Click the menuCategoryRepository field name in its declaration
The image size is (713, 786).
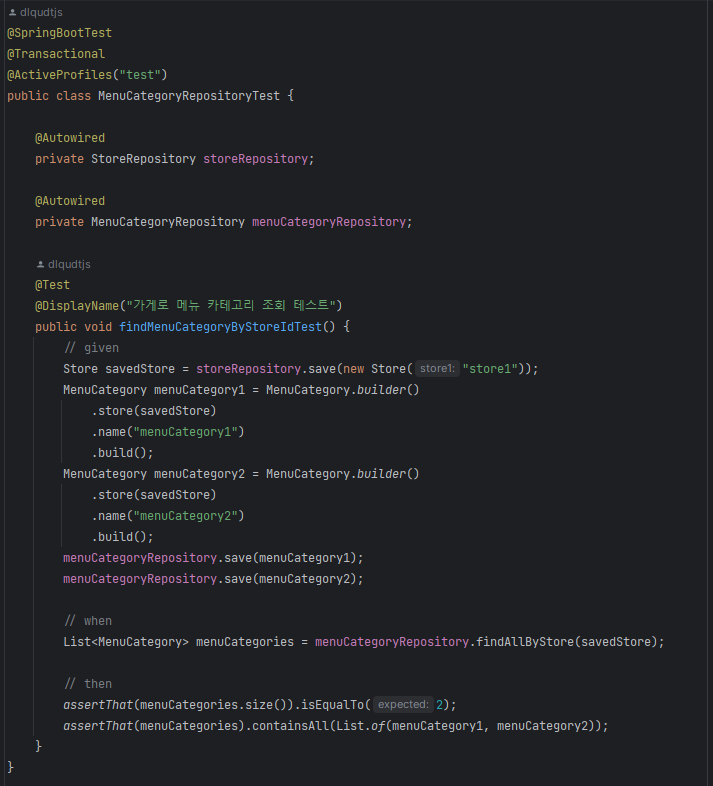[329, 222]
